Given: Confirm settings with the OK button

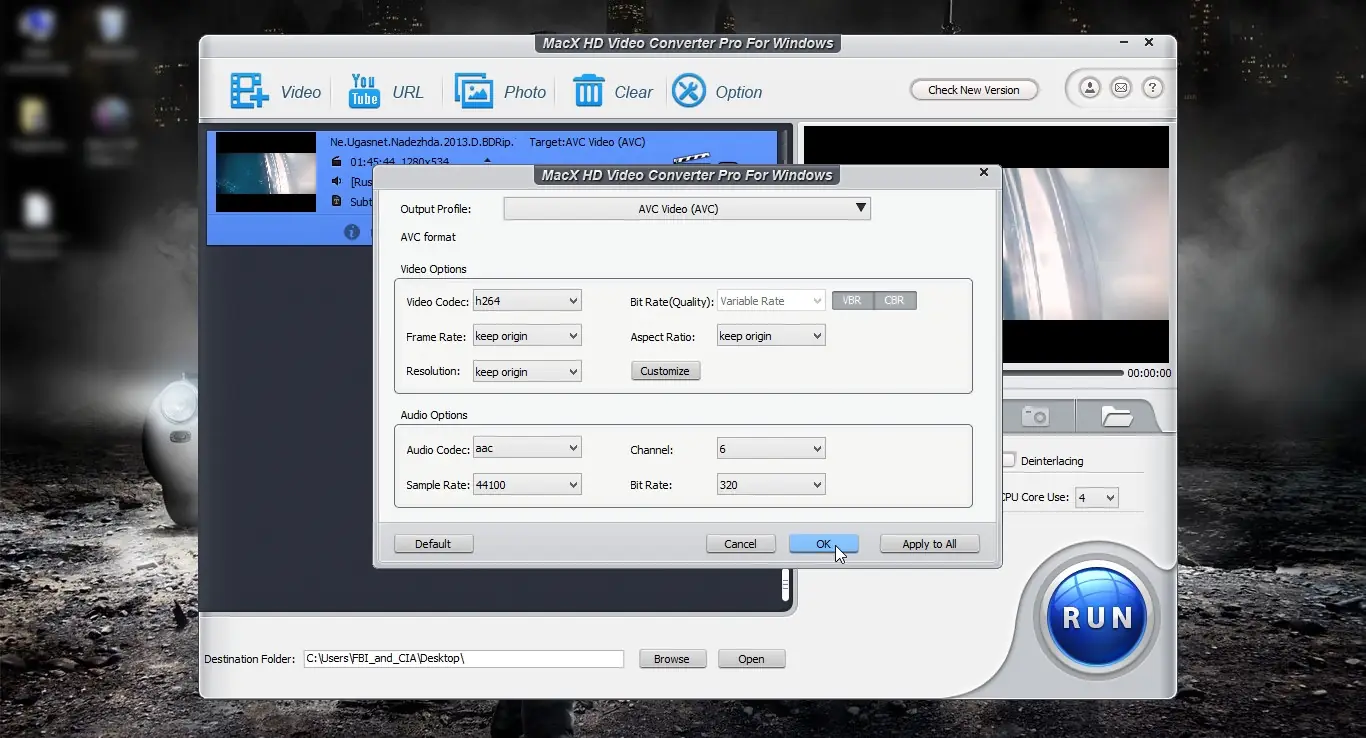Looking at the screenshot, I should point(823,544).
